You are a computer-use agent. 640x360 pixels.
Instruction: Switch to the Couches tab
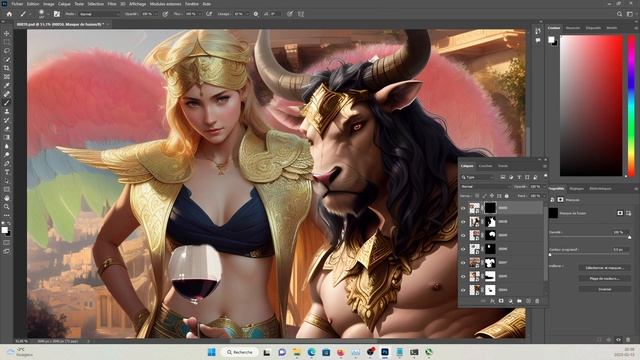click(x=485, y=166)
